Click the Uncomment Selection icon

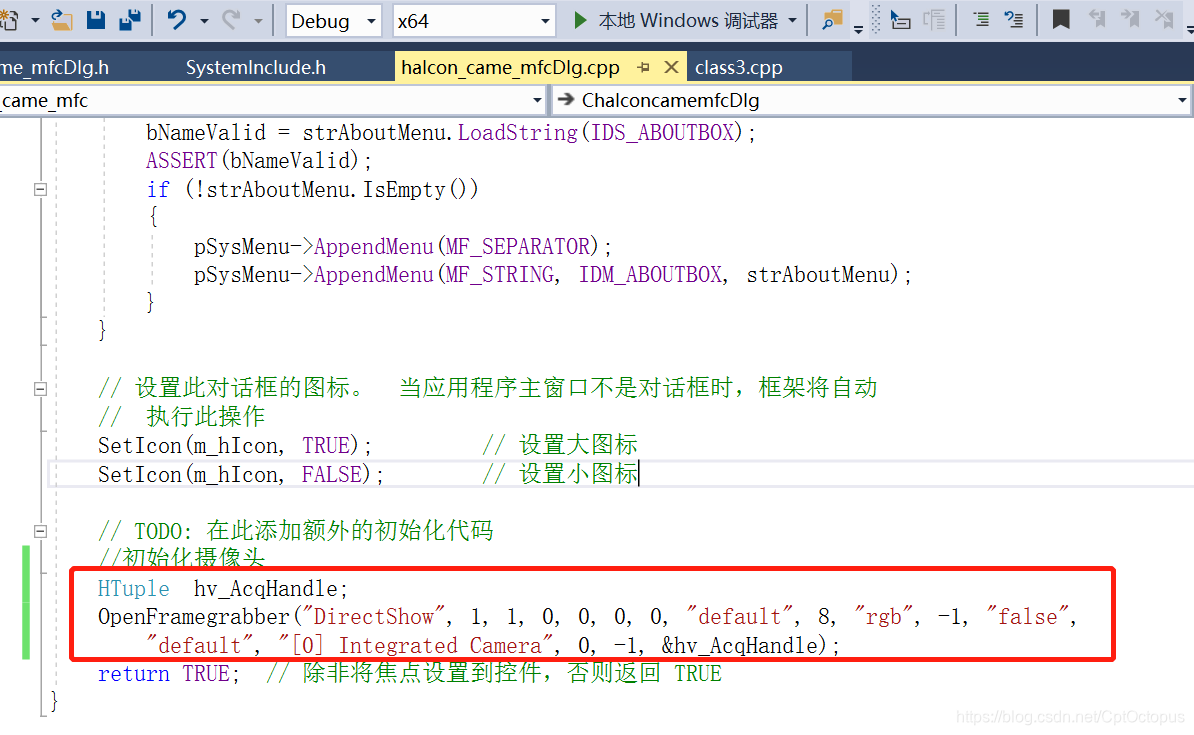click(x=1014, y=20)
